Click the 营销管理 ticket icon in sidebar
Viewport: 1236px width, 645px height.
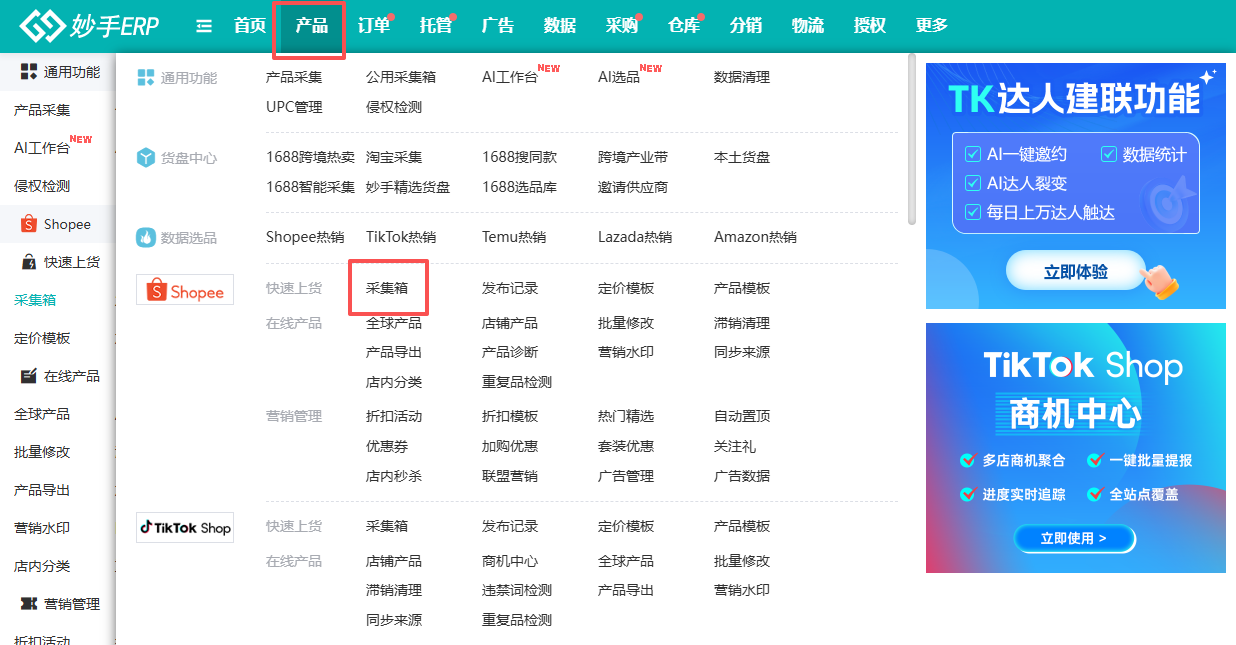[28, 604]
